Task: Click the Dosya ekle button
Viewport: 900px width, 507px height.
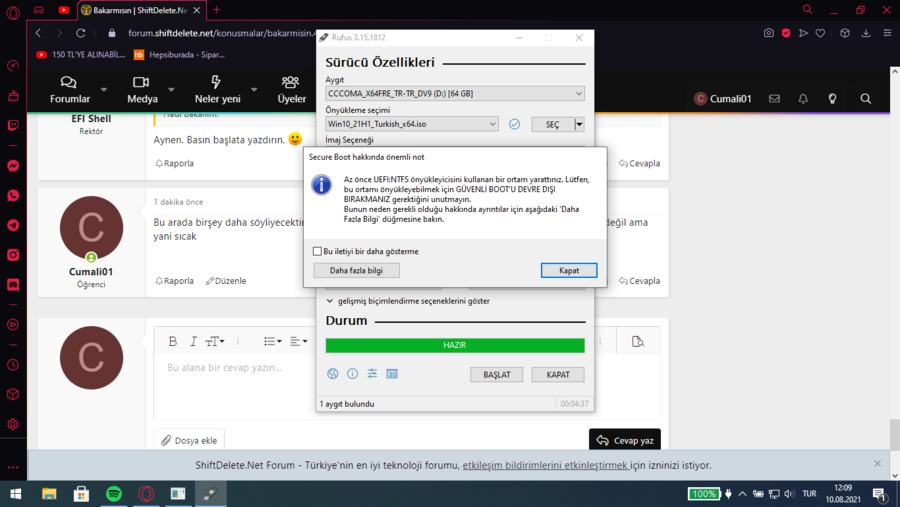Action: pyautogui.click(x=189, y=440)
